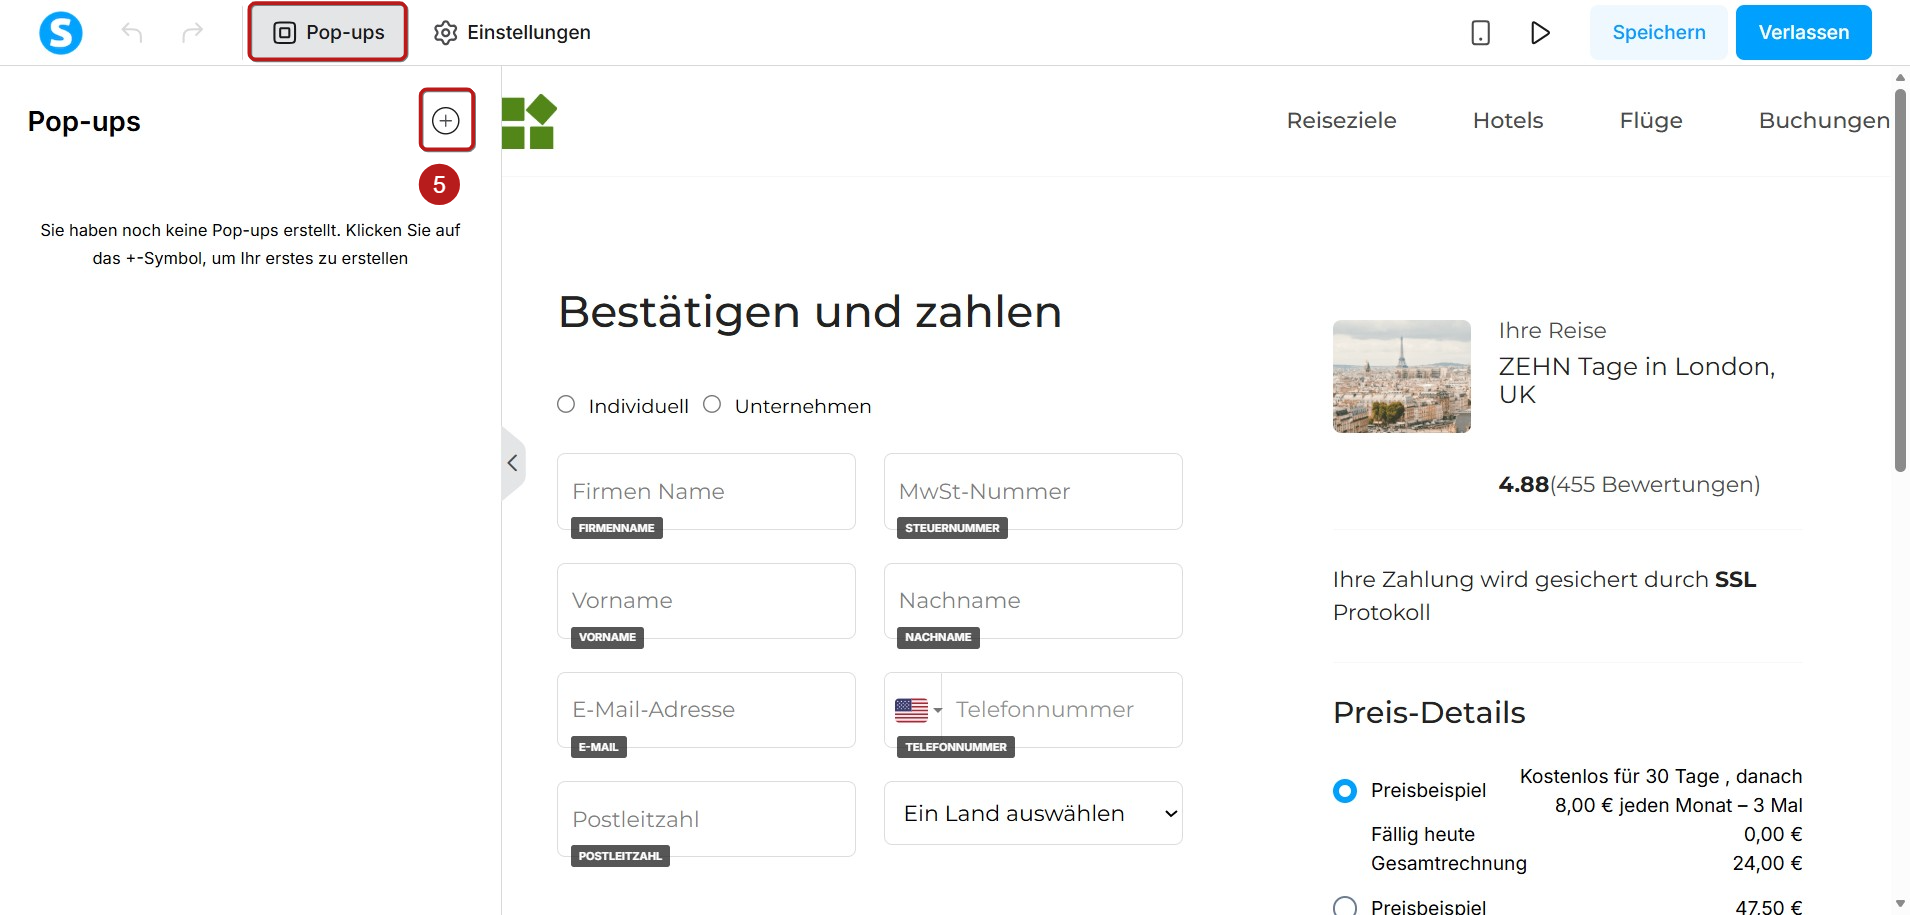Click the green site logo
1910x915 pixels.
pos(528,122)
